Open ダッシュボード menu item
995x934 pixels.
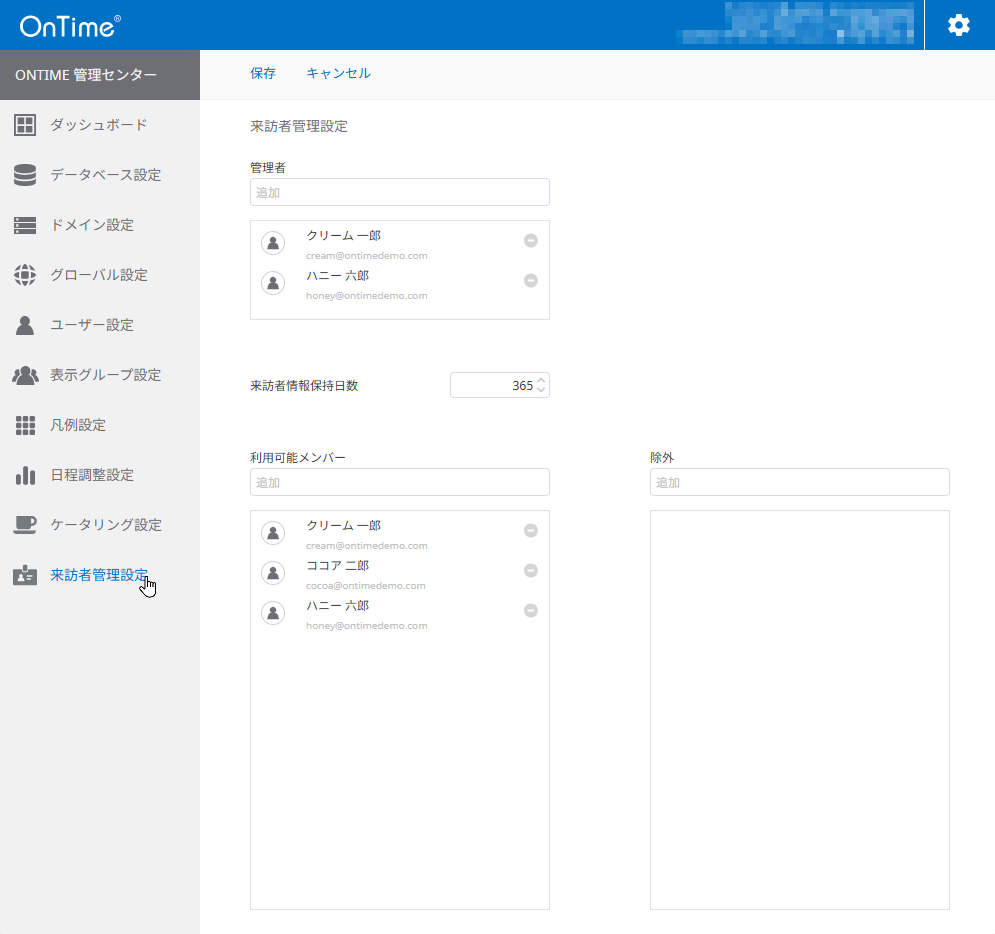[100, 125]
